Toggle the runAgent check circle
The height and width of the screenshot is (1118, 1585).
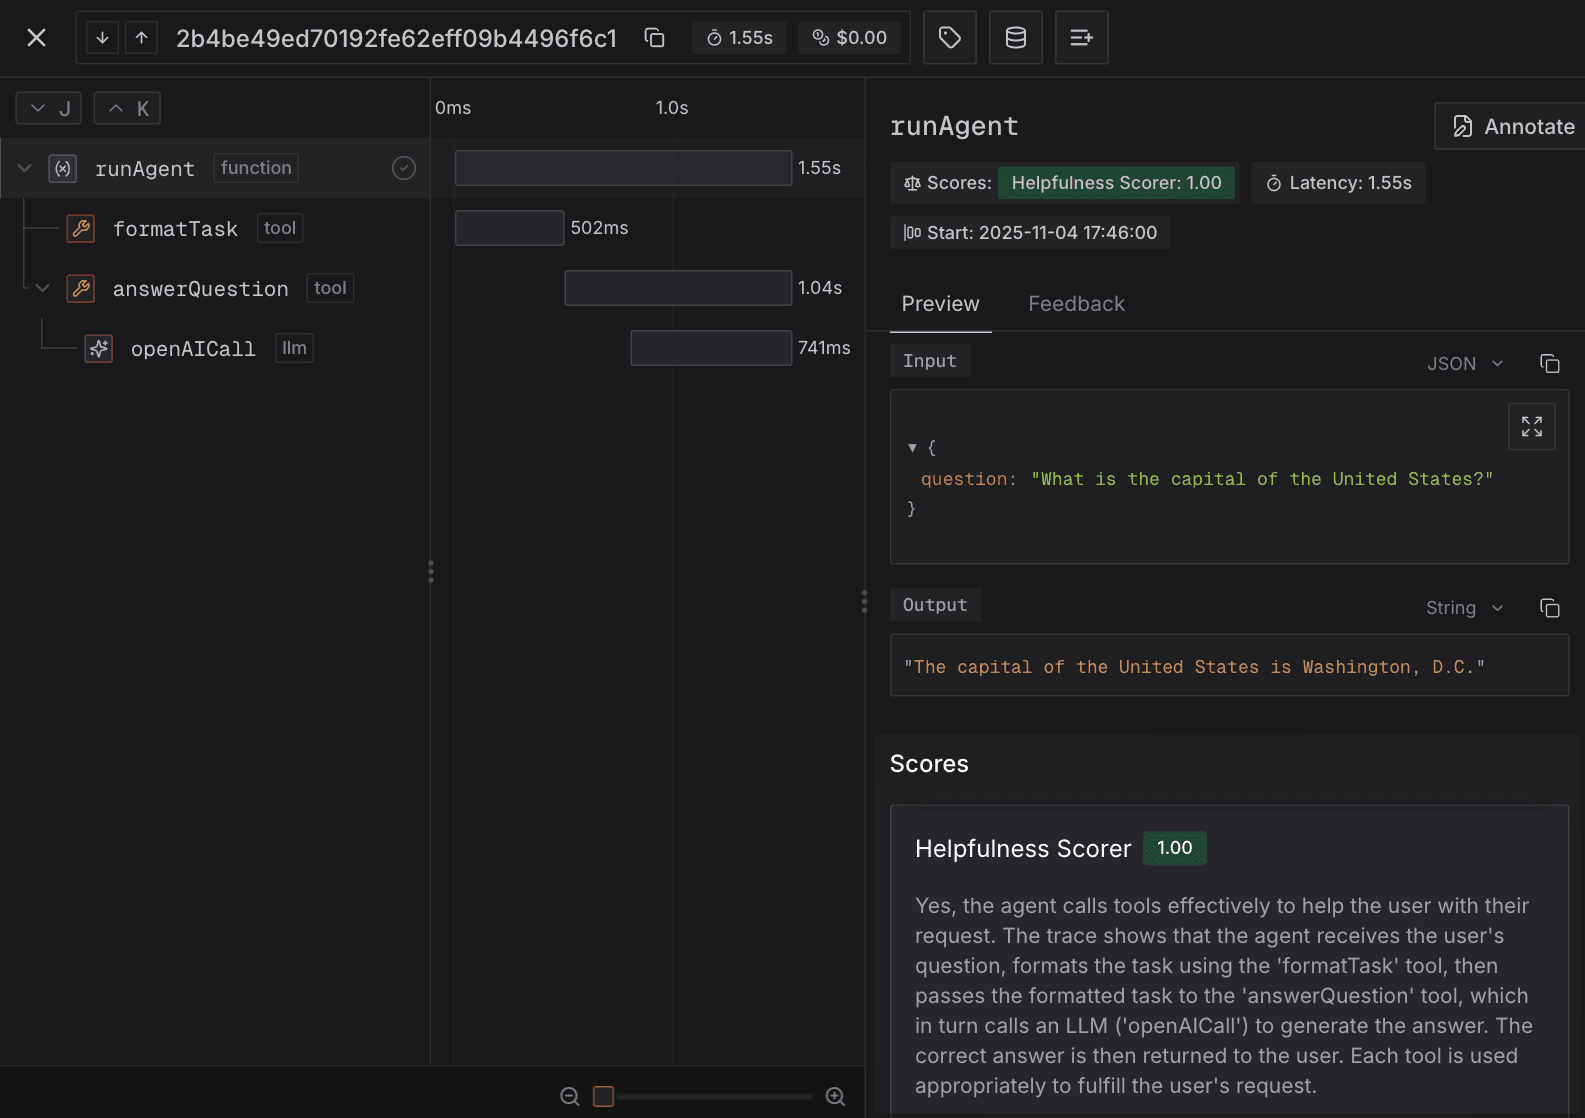click(404, 168)
